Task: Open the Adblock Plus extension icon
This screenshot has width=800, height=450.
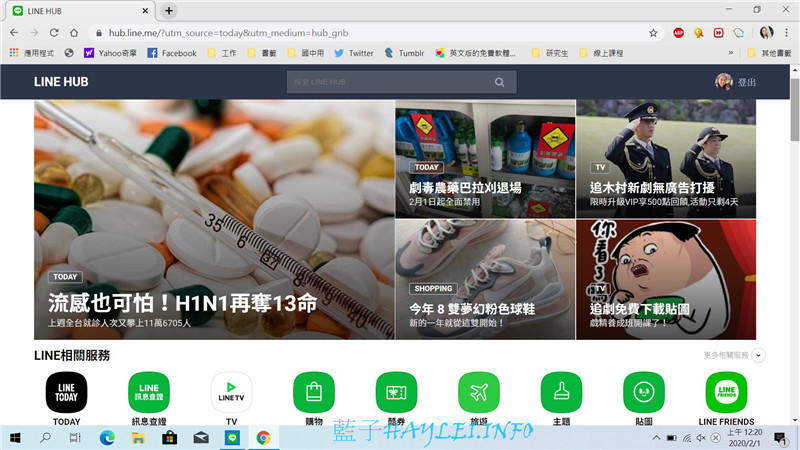Action: [678, 33]
